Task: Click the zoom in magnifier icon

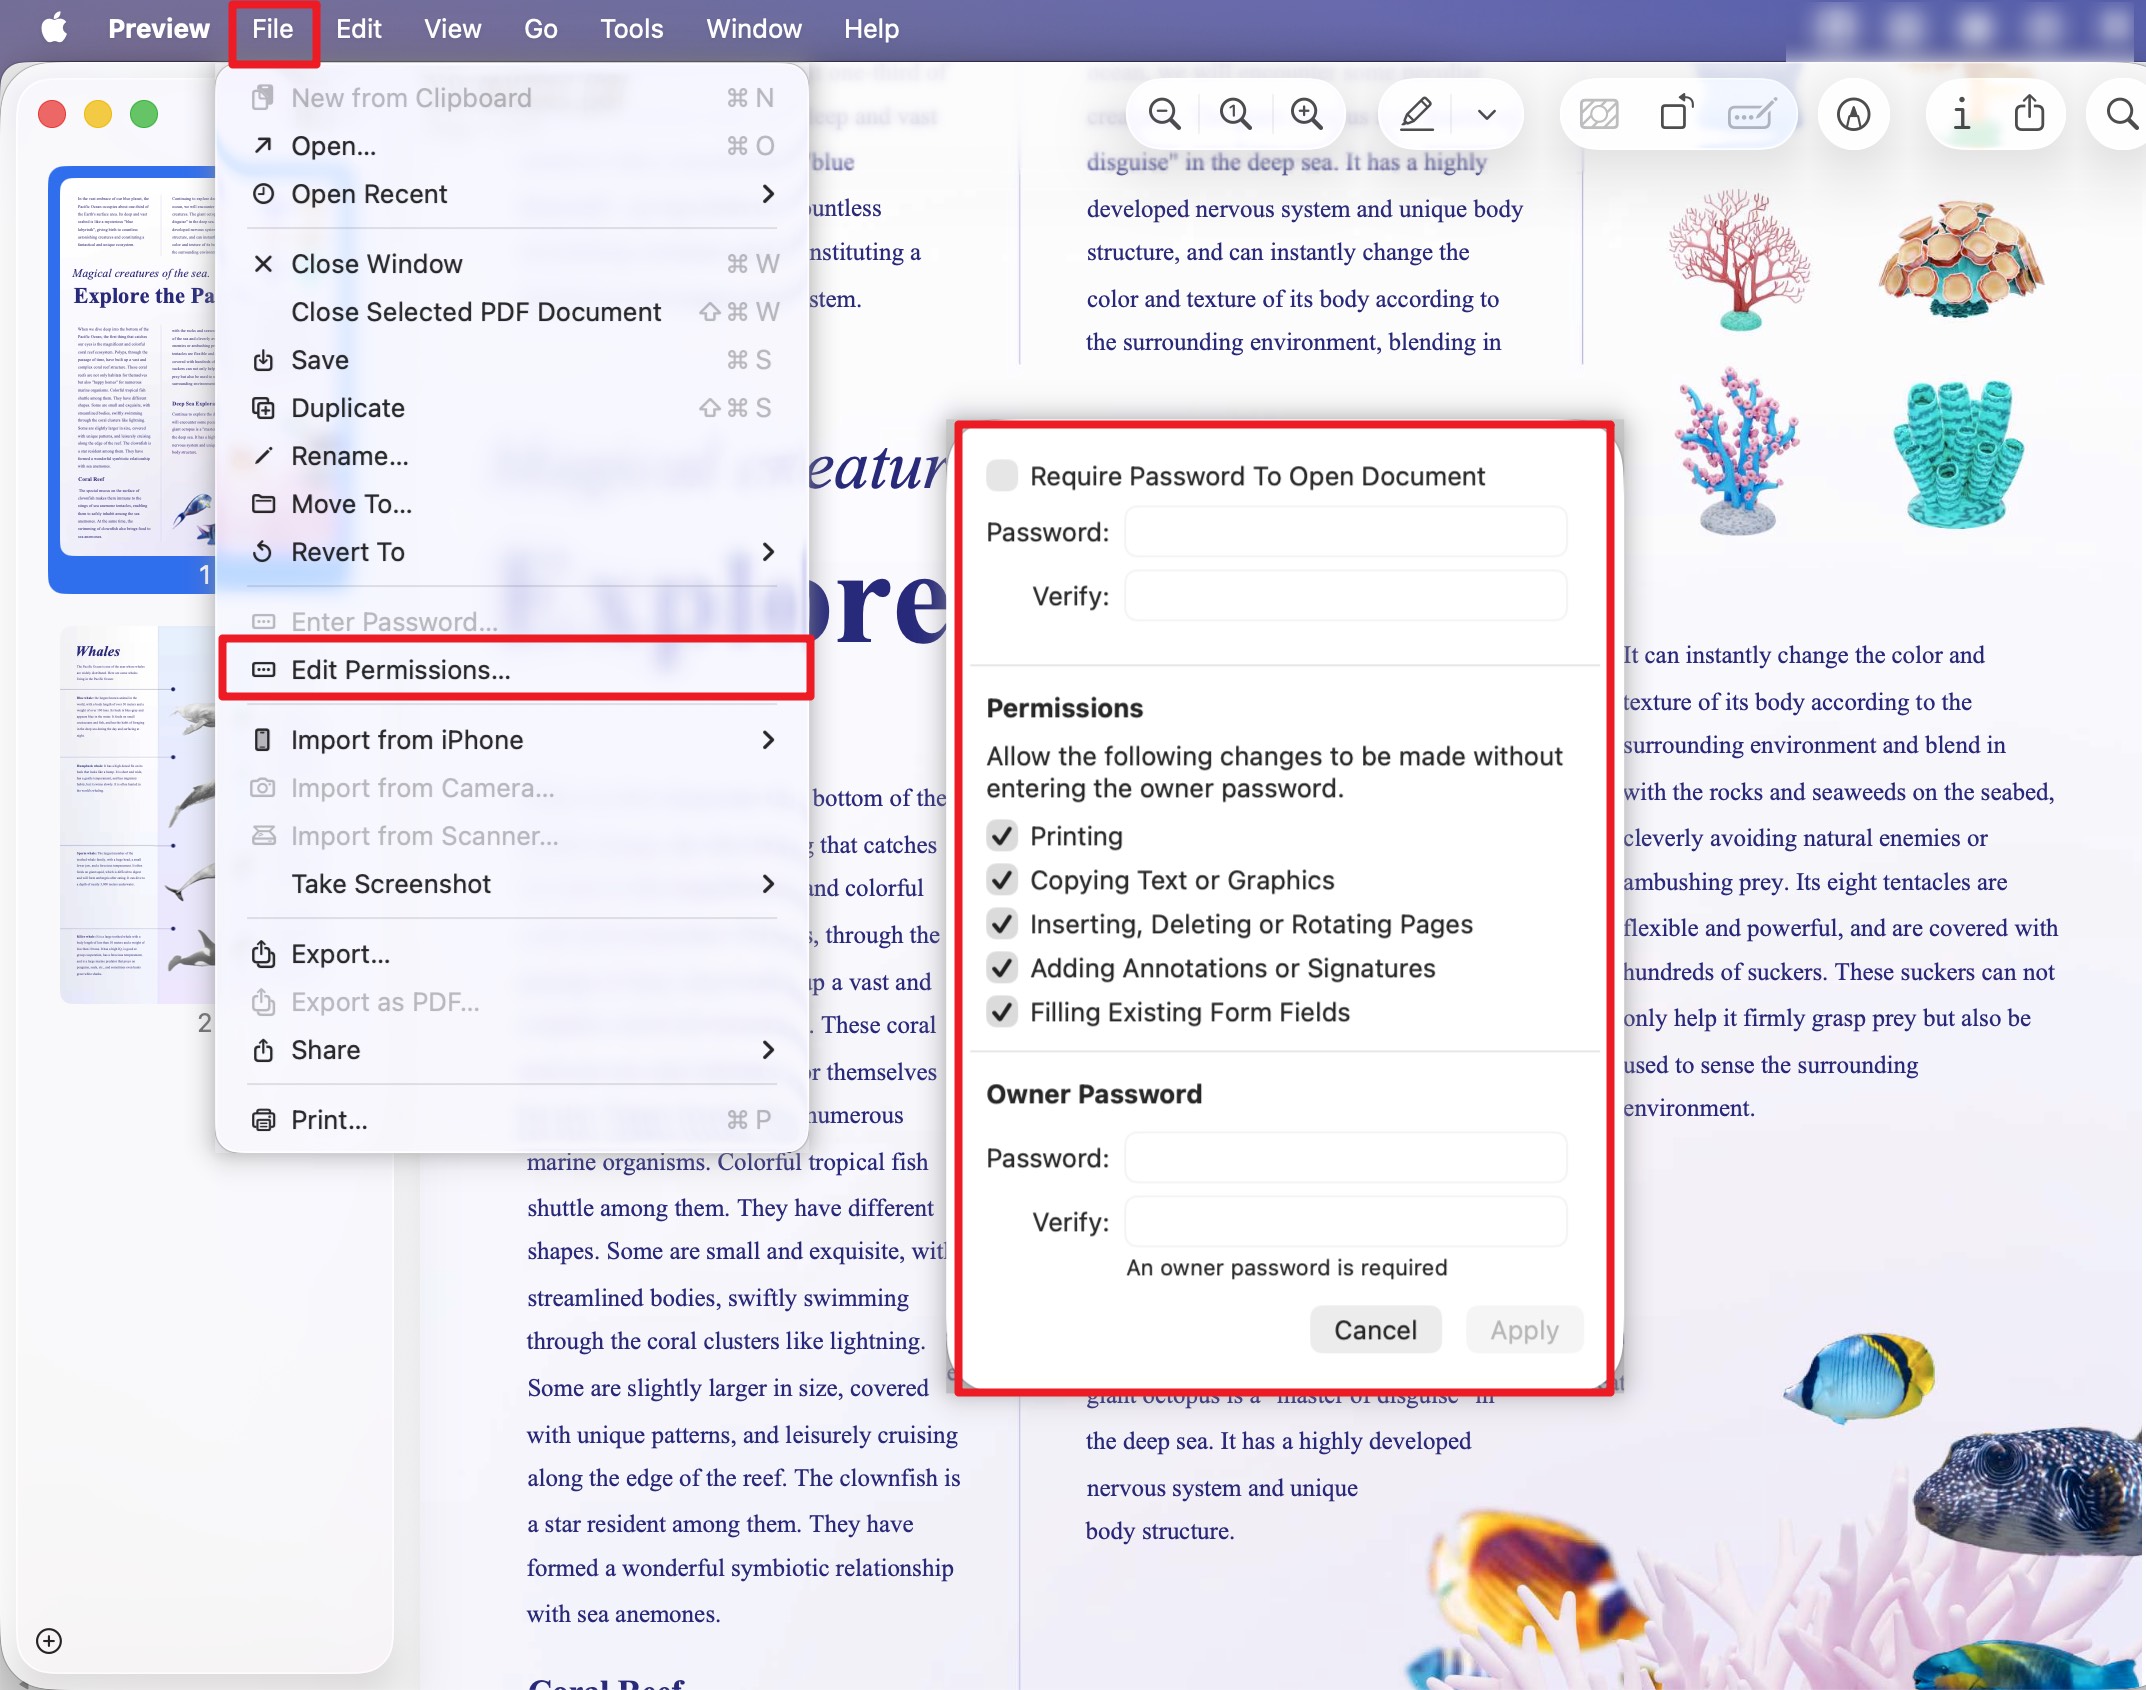Action: [1306, 114]
